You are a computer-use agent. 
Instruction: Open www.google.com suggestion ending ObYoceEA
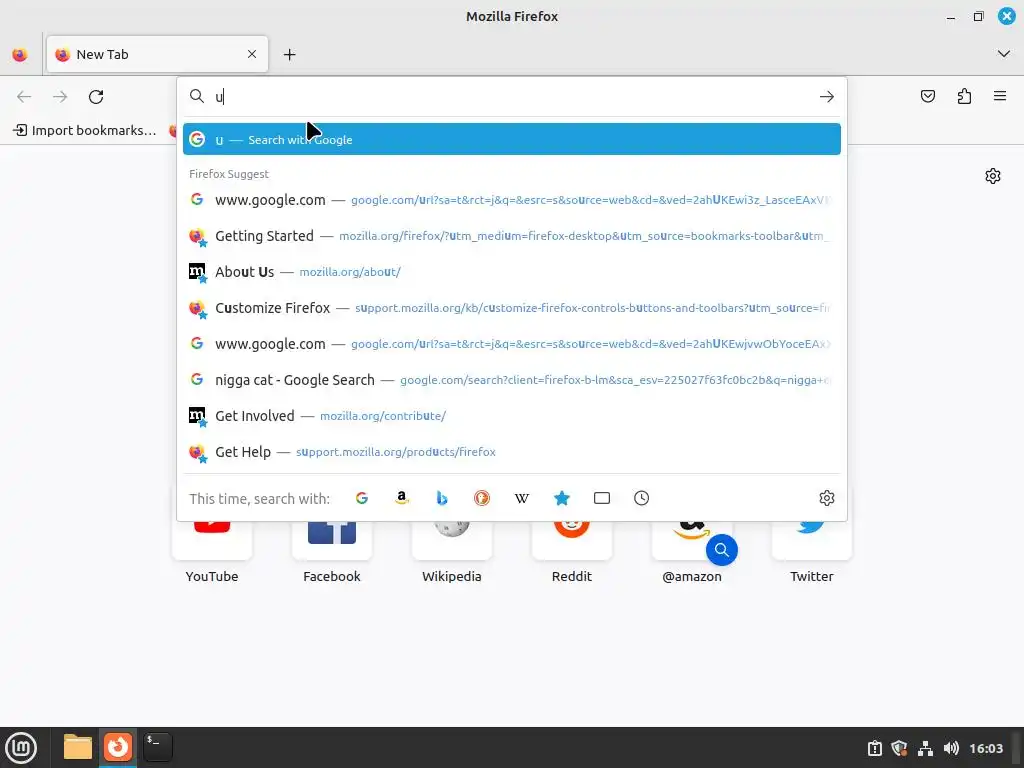511,344
